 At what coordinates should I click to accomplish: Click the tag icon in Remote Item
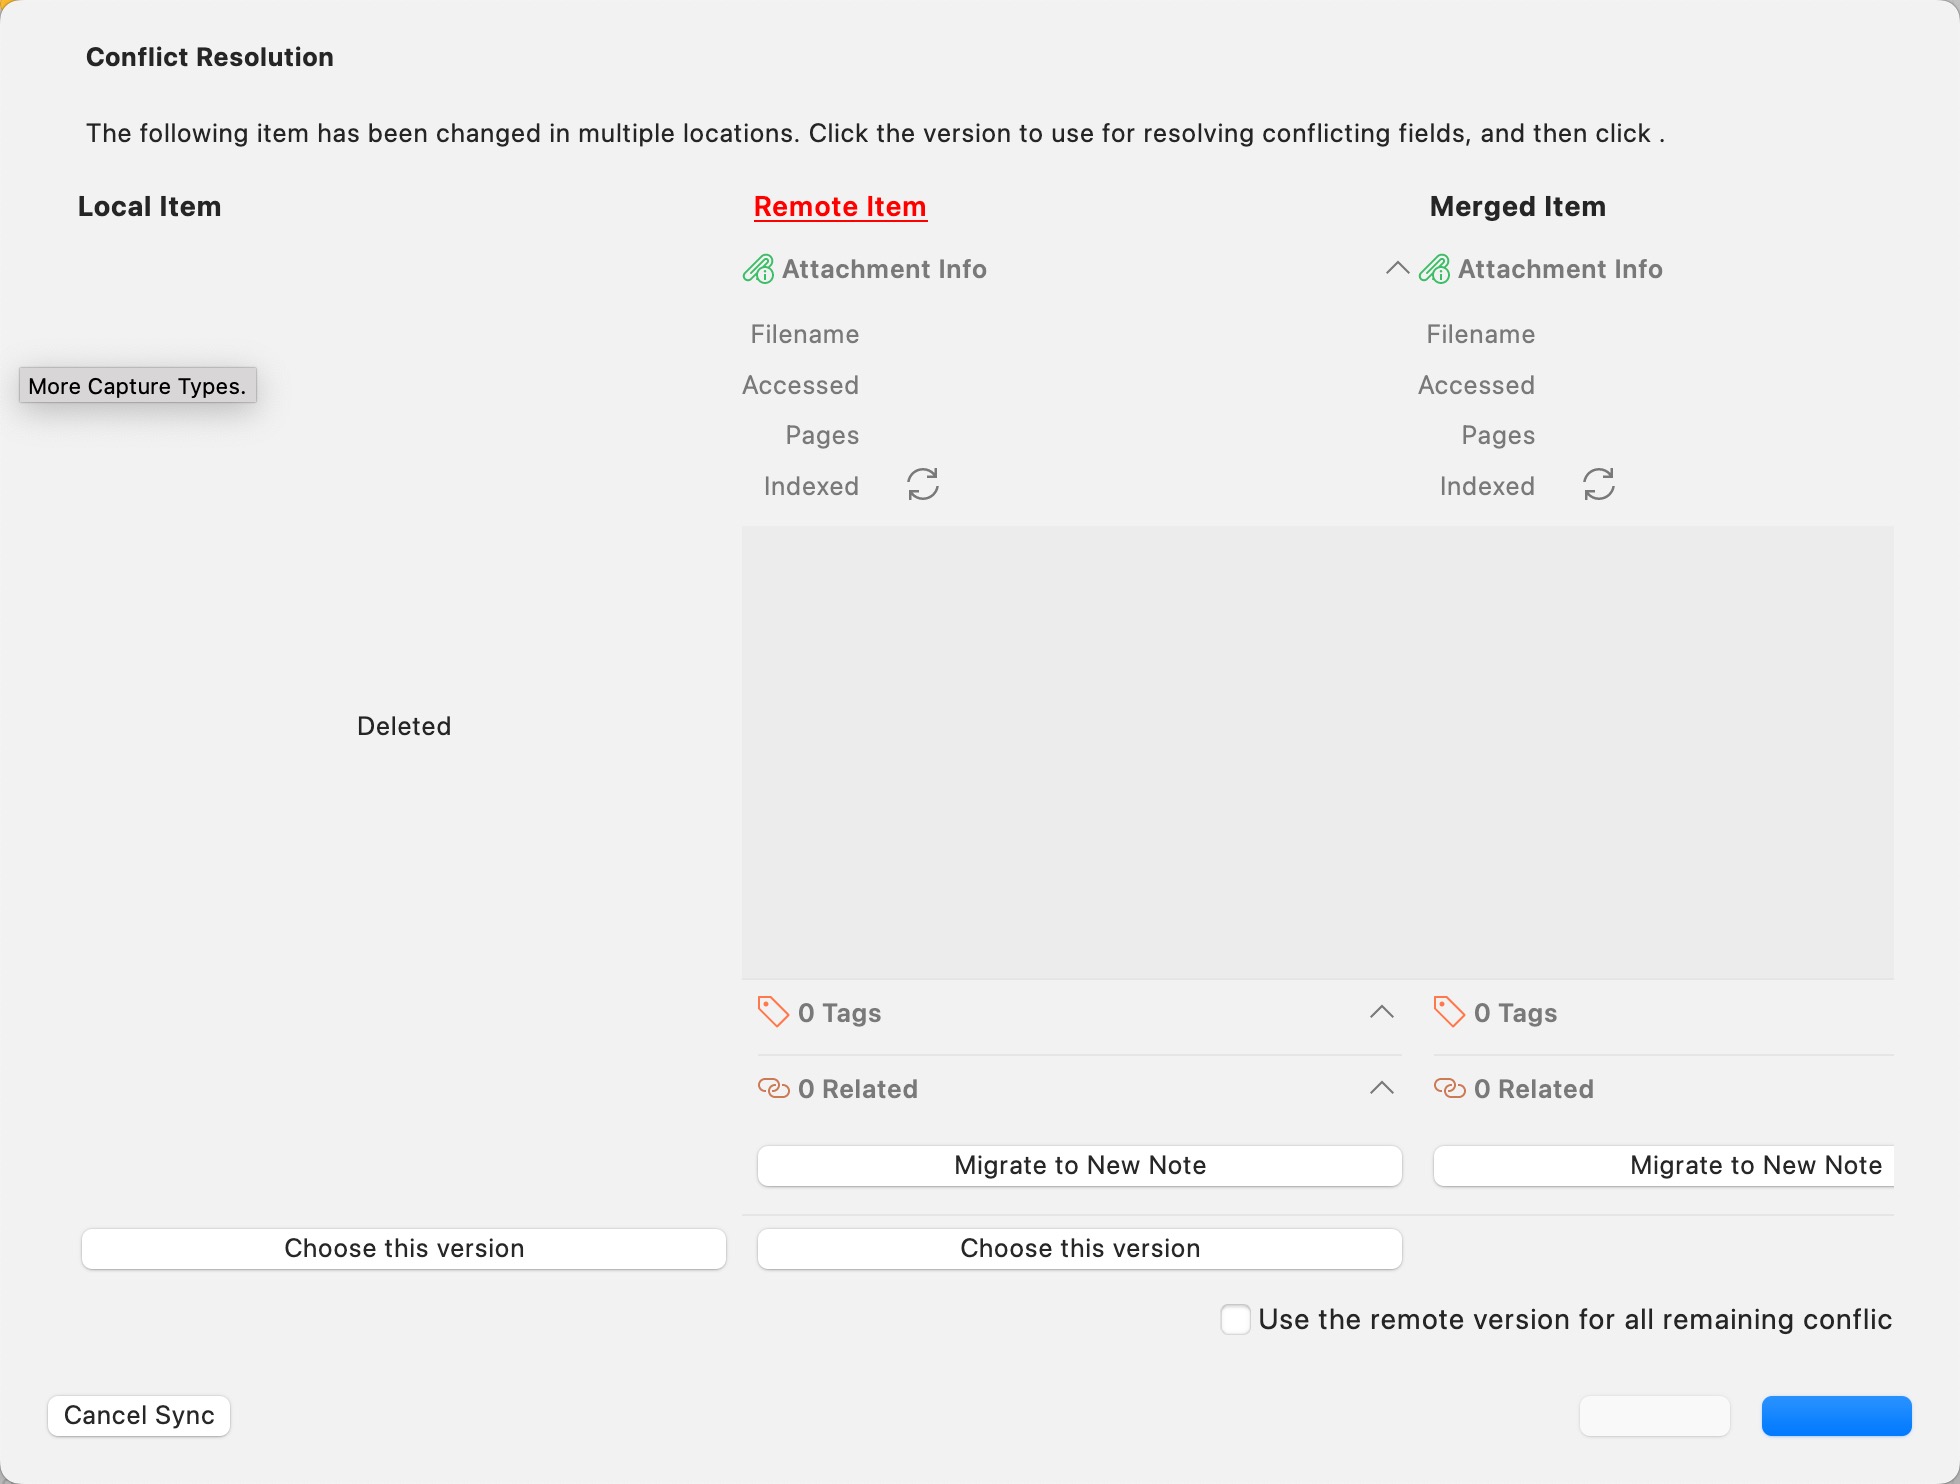tap(772, 1012)
